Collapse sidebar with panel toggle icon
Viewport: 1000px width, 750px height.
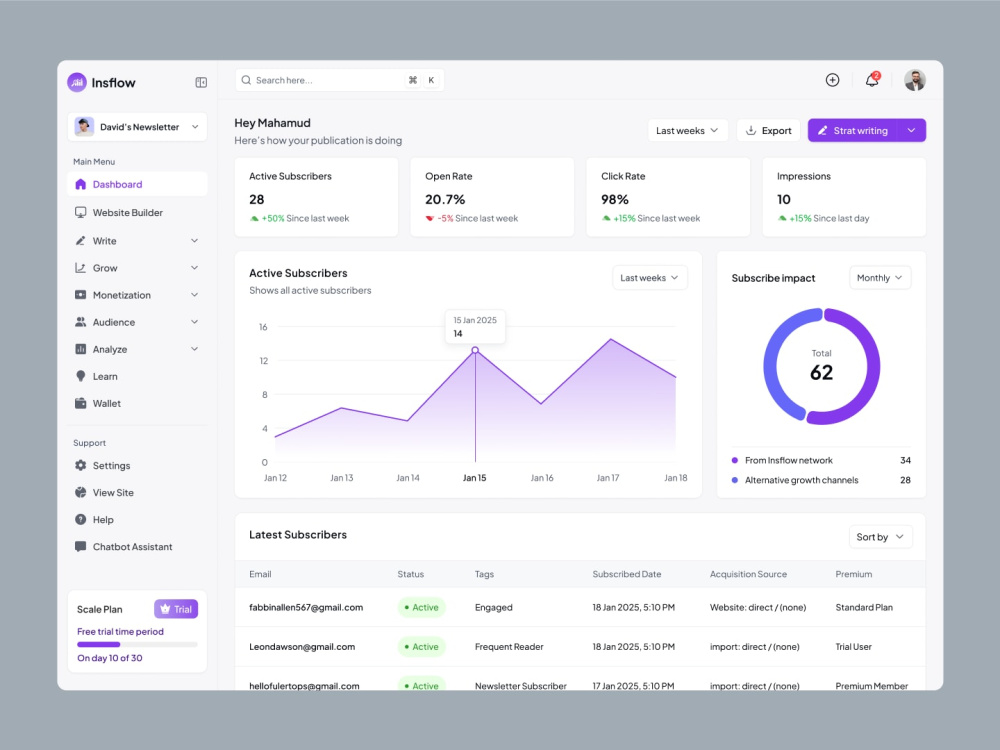[201, 82]
